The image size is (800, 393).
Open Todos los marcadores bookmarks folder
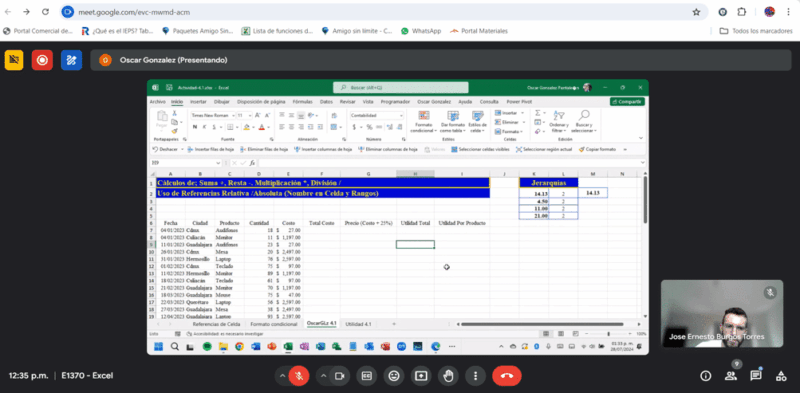coord(756,31)
